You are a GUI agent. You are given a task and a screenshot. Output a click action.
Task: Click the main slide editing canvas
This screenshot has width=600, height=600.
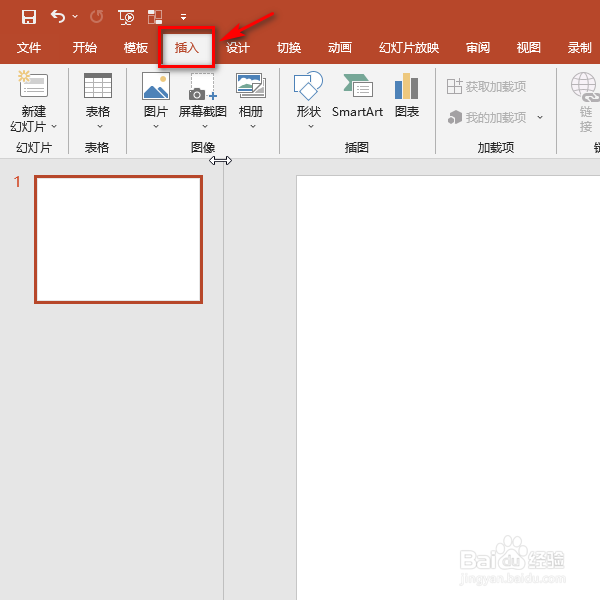[x=448, y=387]
